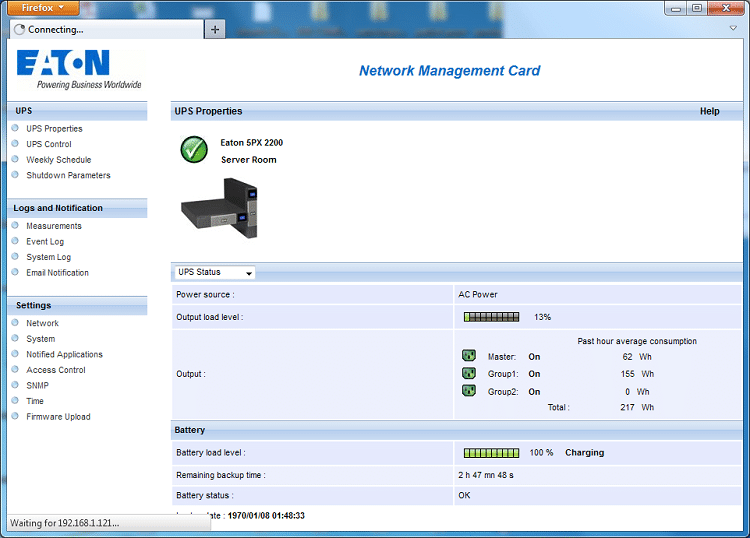Select the Connecting... browser tab
Viewport: 750px width, 538px height.
(x=107, y=30)
